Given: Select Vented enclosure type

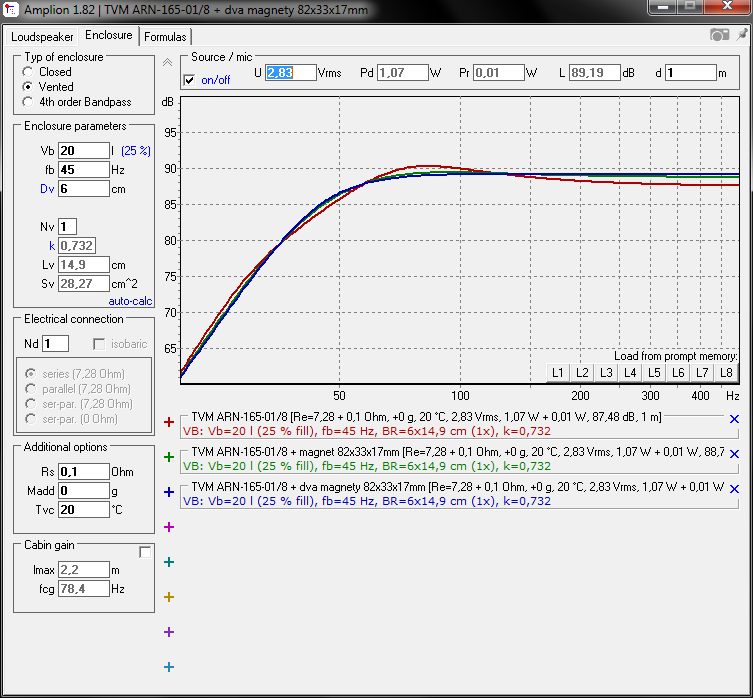Looking at the screenshot, I should click(x=28, y=87).
